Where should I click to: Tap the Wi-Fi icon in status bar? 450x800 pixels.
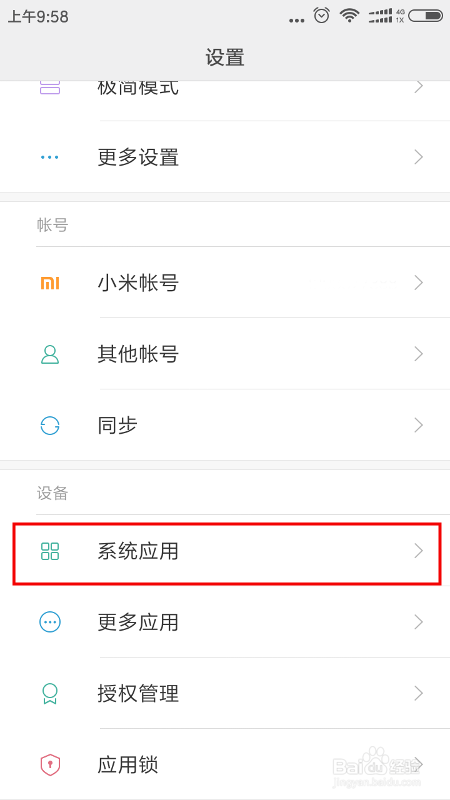tap(349, 16)
